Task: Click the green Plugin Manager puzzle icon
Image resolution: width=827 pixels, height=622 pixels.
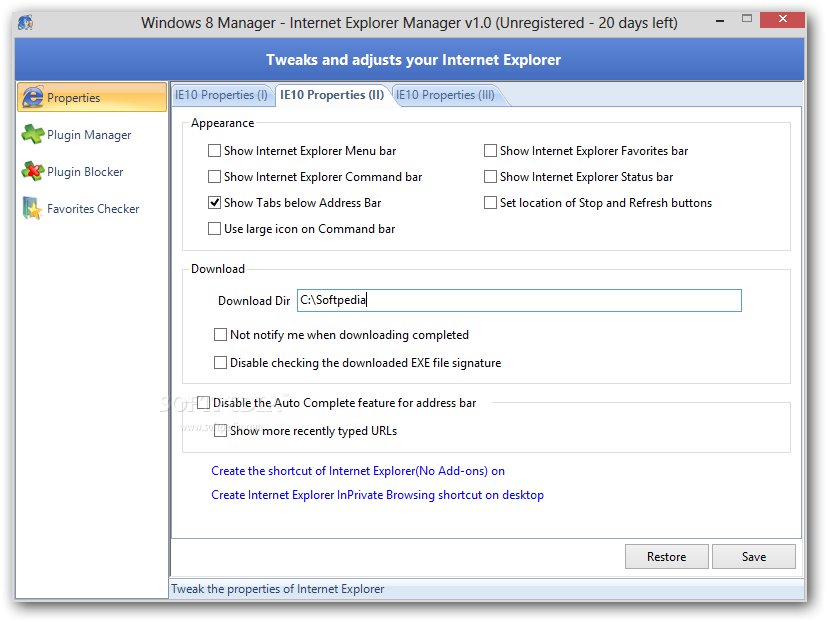Action: click(x=33, y=134)
